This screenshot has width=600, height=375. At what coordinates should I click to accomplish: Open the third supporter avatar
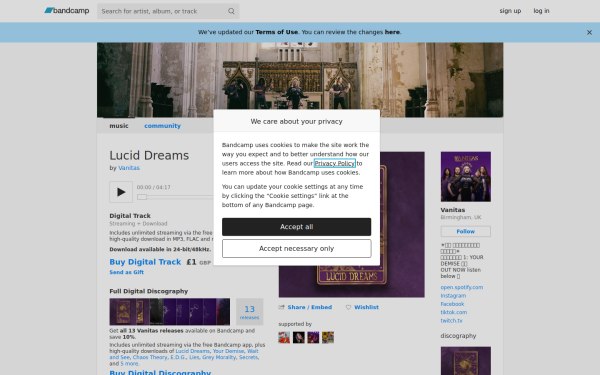[313, 337]
